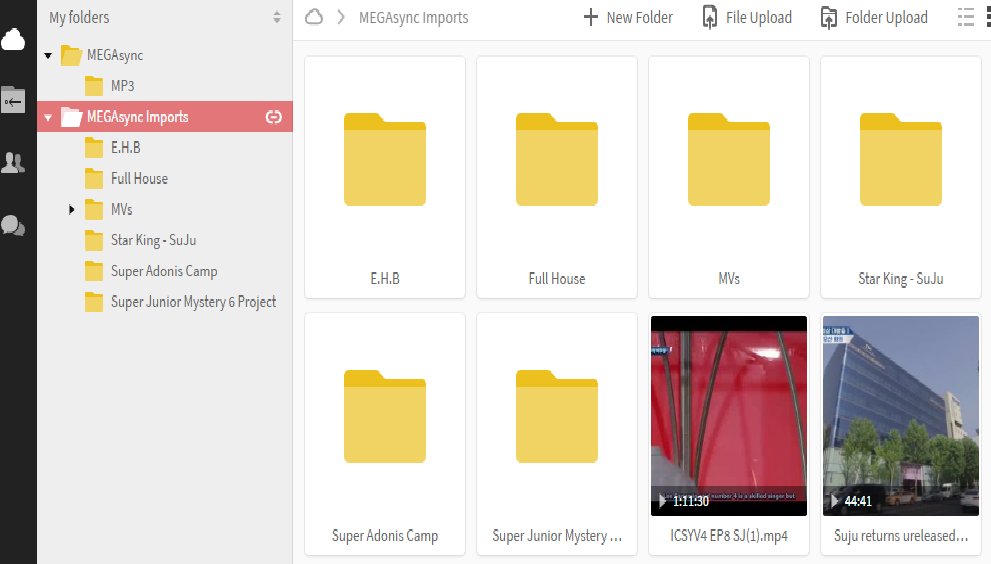Click the shared link icon on MEGAsync Imports
This screenshot has width=991, height=564.
[274, 117]
